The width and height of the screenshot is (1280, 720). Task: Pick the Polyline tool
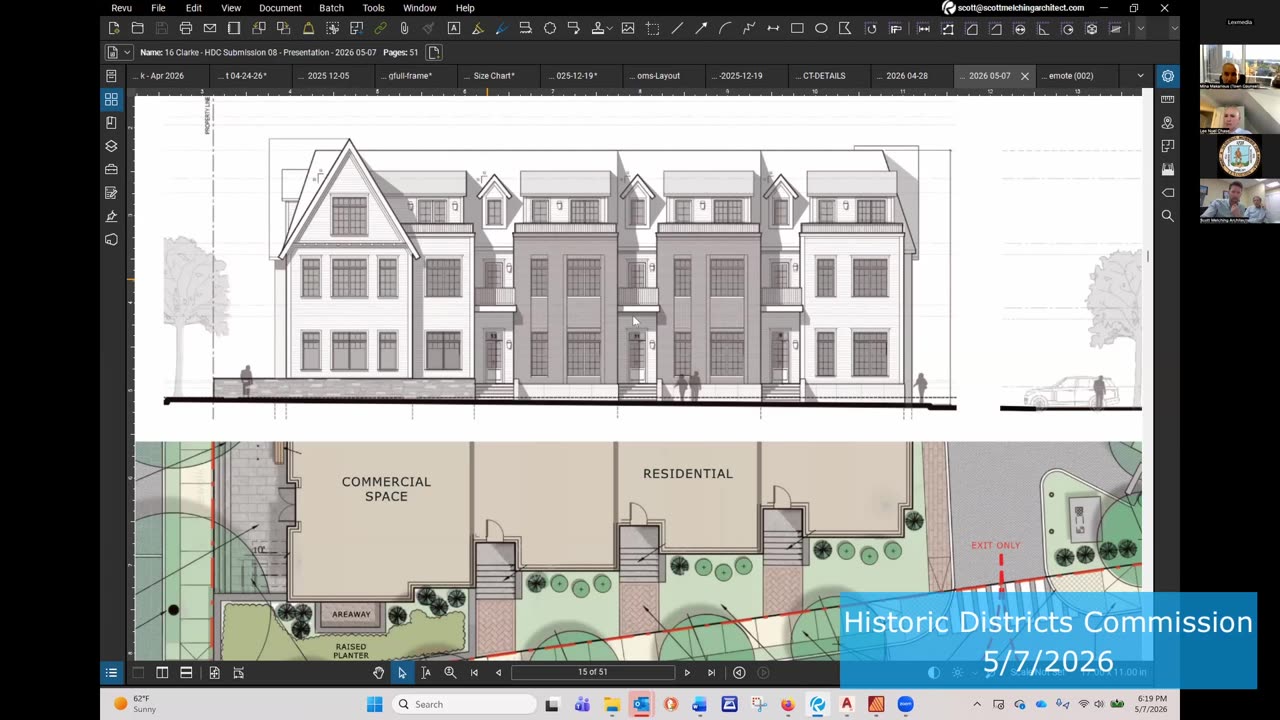tap(749, 28)
